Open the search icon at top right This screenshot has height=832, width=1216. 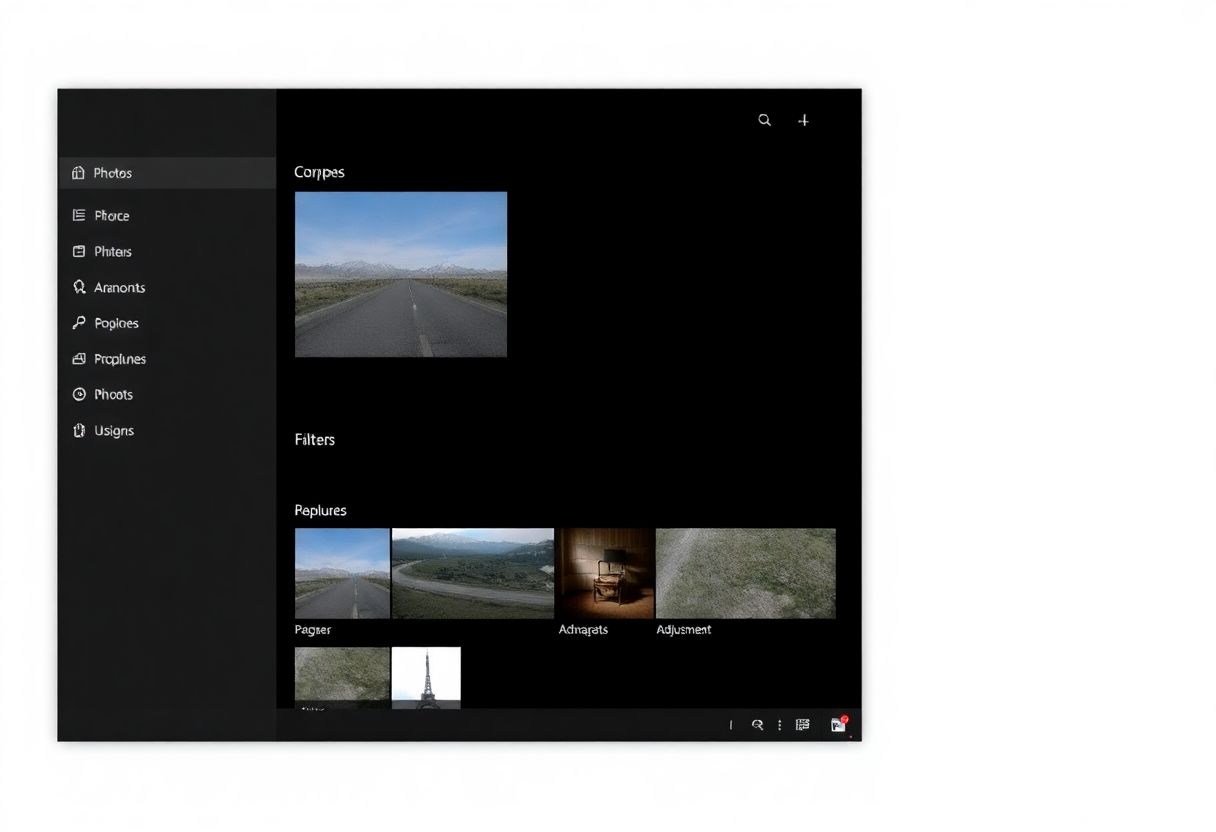coord(764,120)
